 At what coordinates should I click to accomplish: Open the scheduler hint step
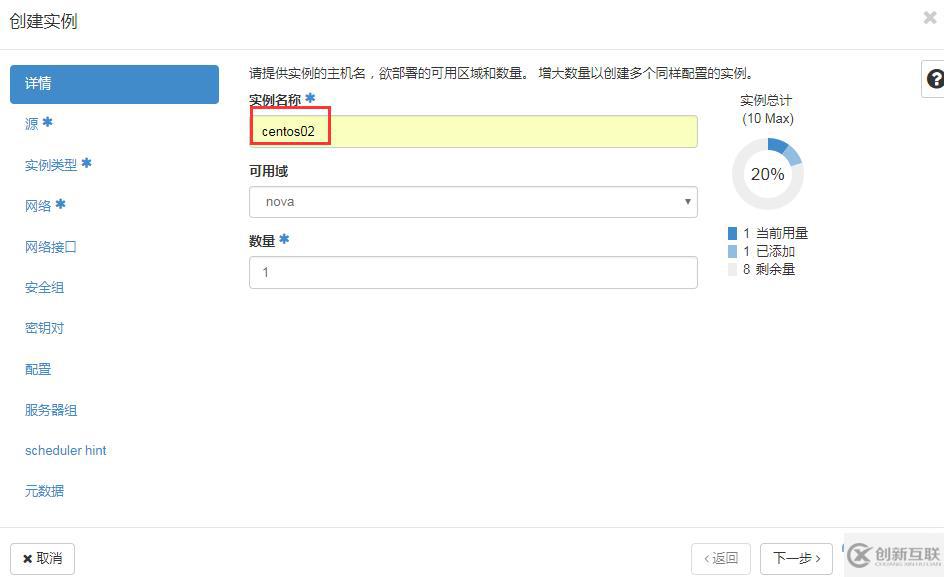click(66, 451)
